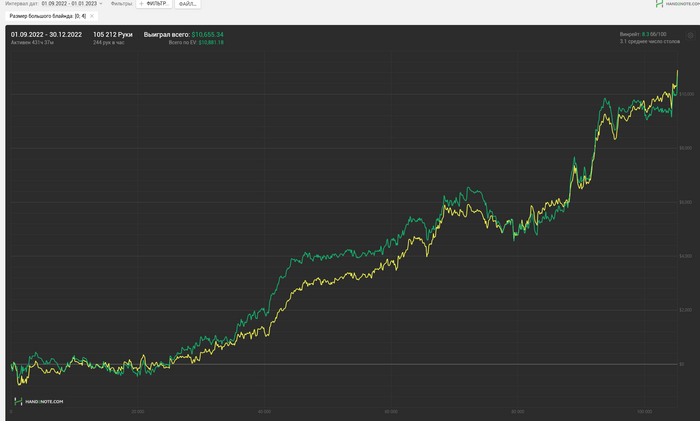The image size is (700, 421).
Task: Click the 01.09.2022 - 30.12.2022 period header
Action: [46, 34]
